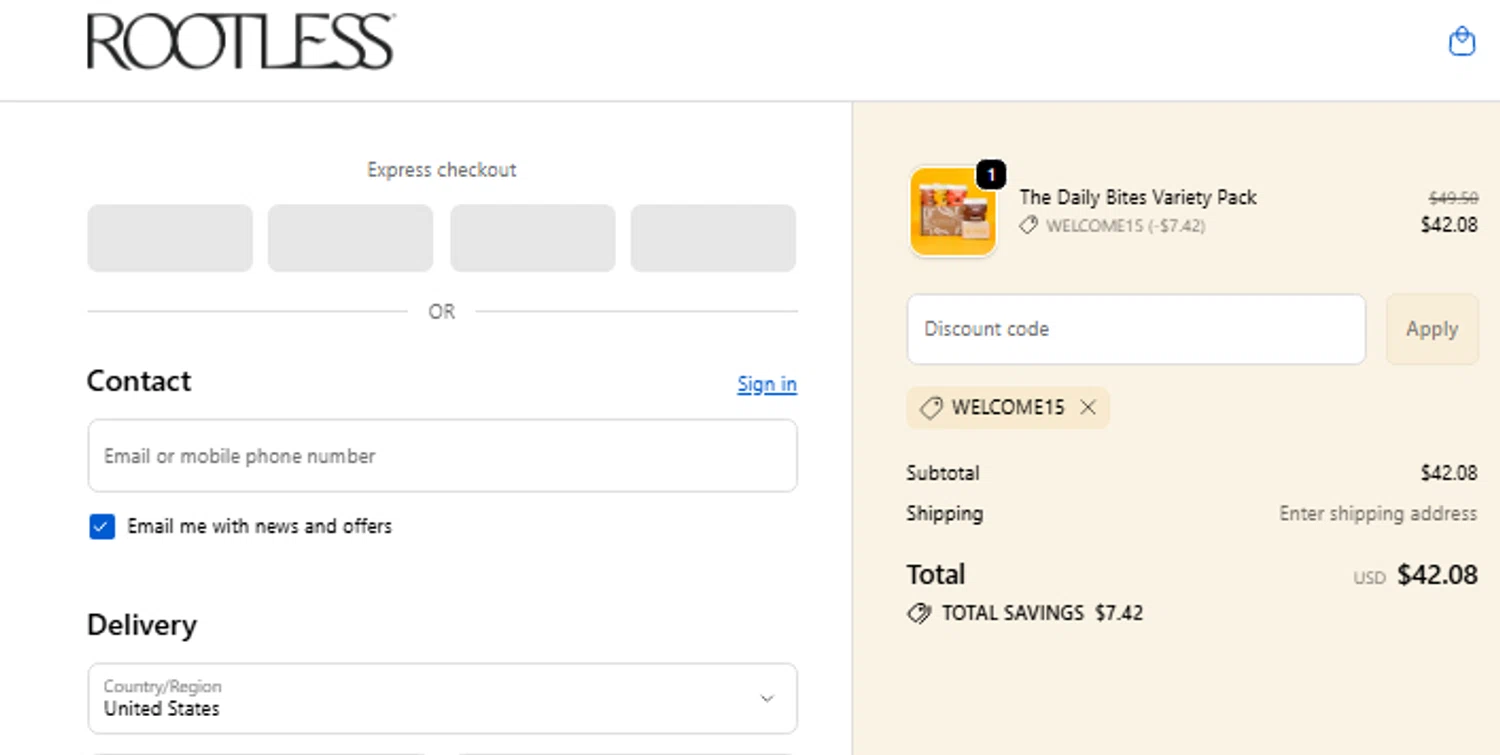Click the Shipping label in order summary

point(945,513)
